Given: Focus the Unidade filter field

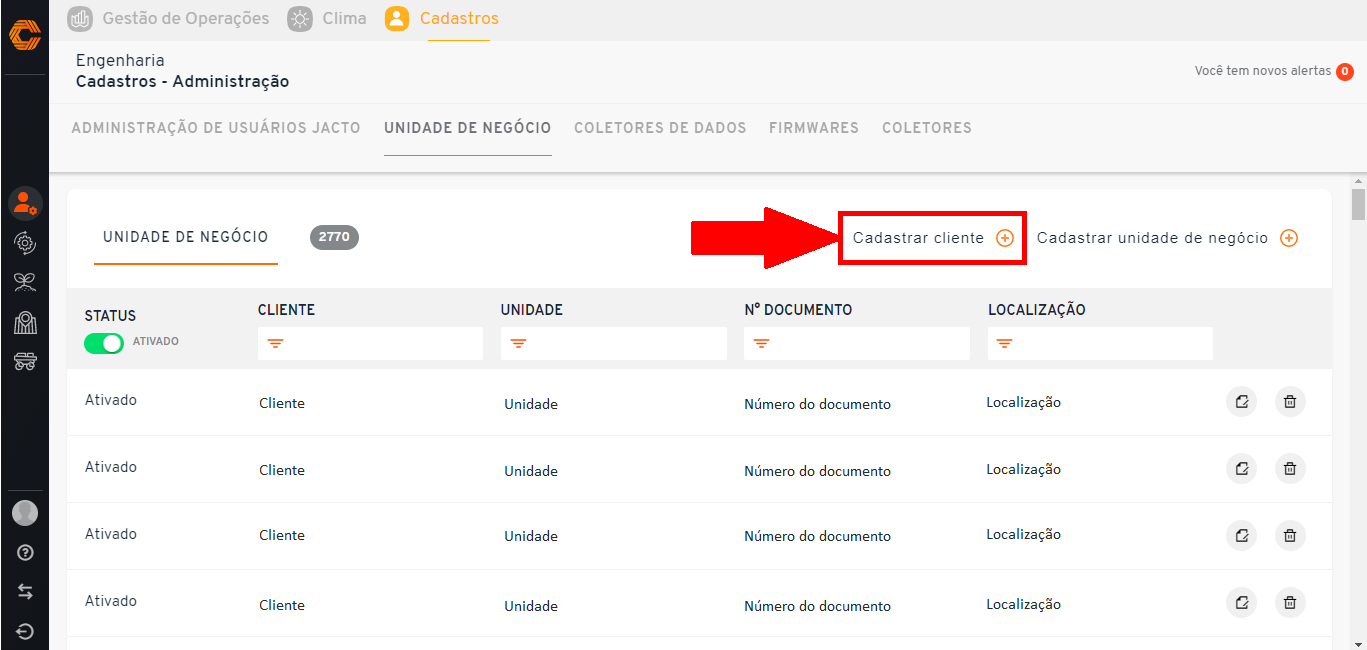Looking at the screenshot, I should pyautogui.click(x=614, y=343).
